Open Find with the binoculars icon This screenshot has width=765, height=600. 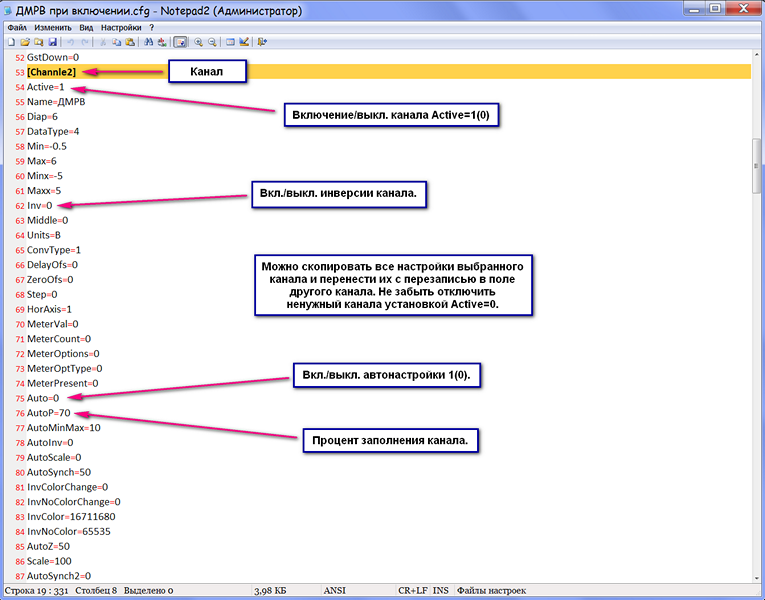point(148,42)
